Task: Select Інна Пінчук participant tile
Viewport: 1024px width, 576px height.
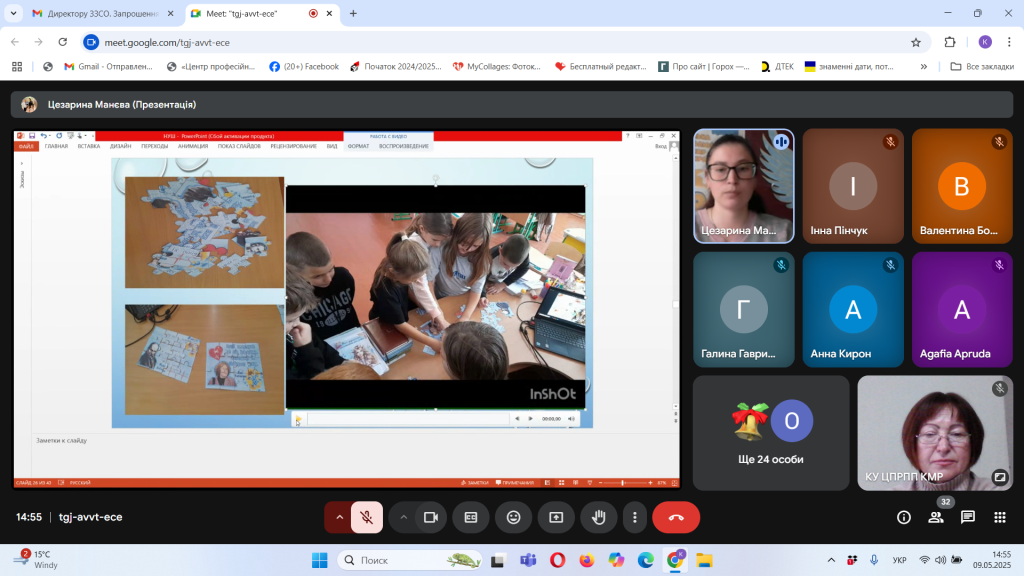Action: (x=853, y=186)
